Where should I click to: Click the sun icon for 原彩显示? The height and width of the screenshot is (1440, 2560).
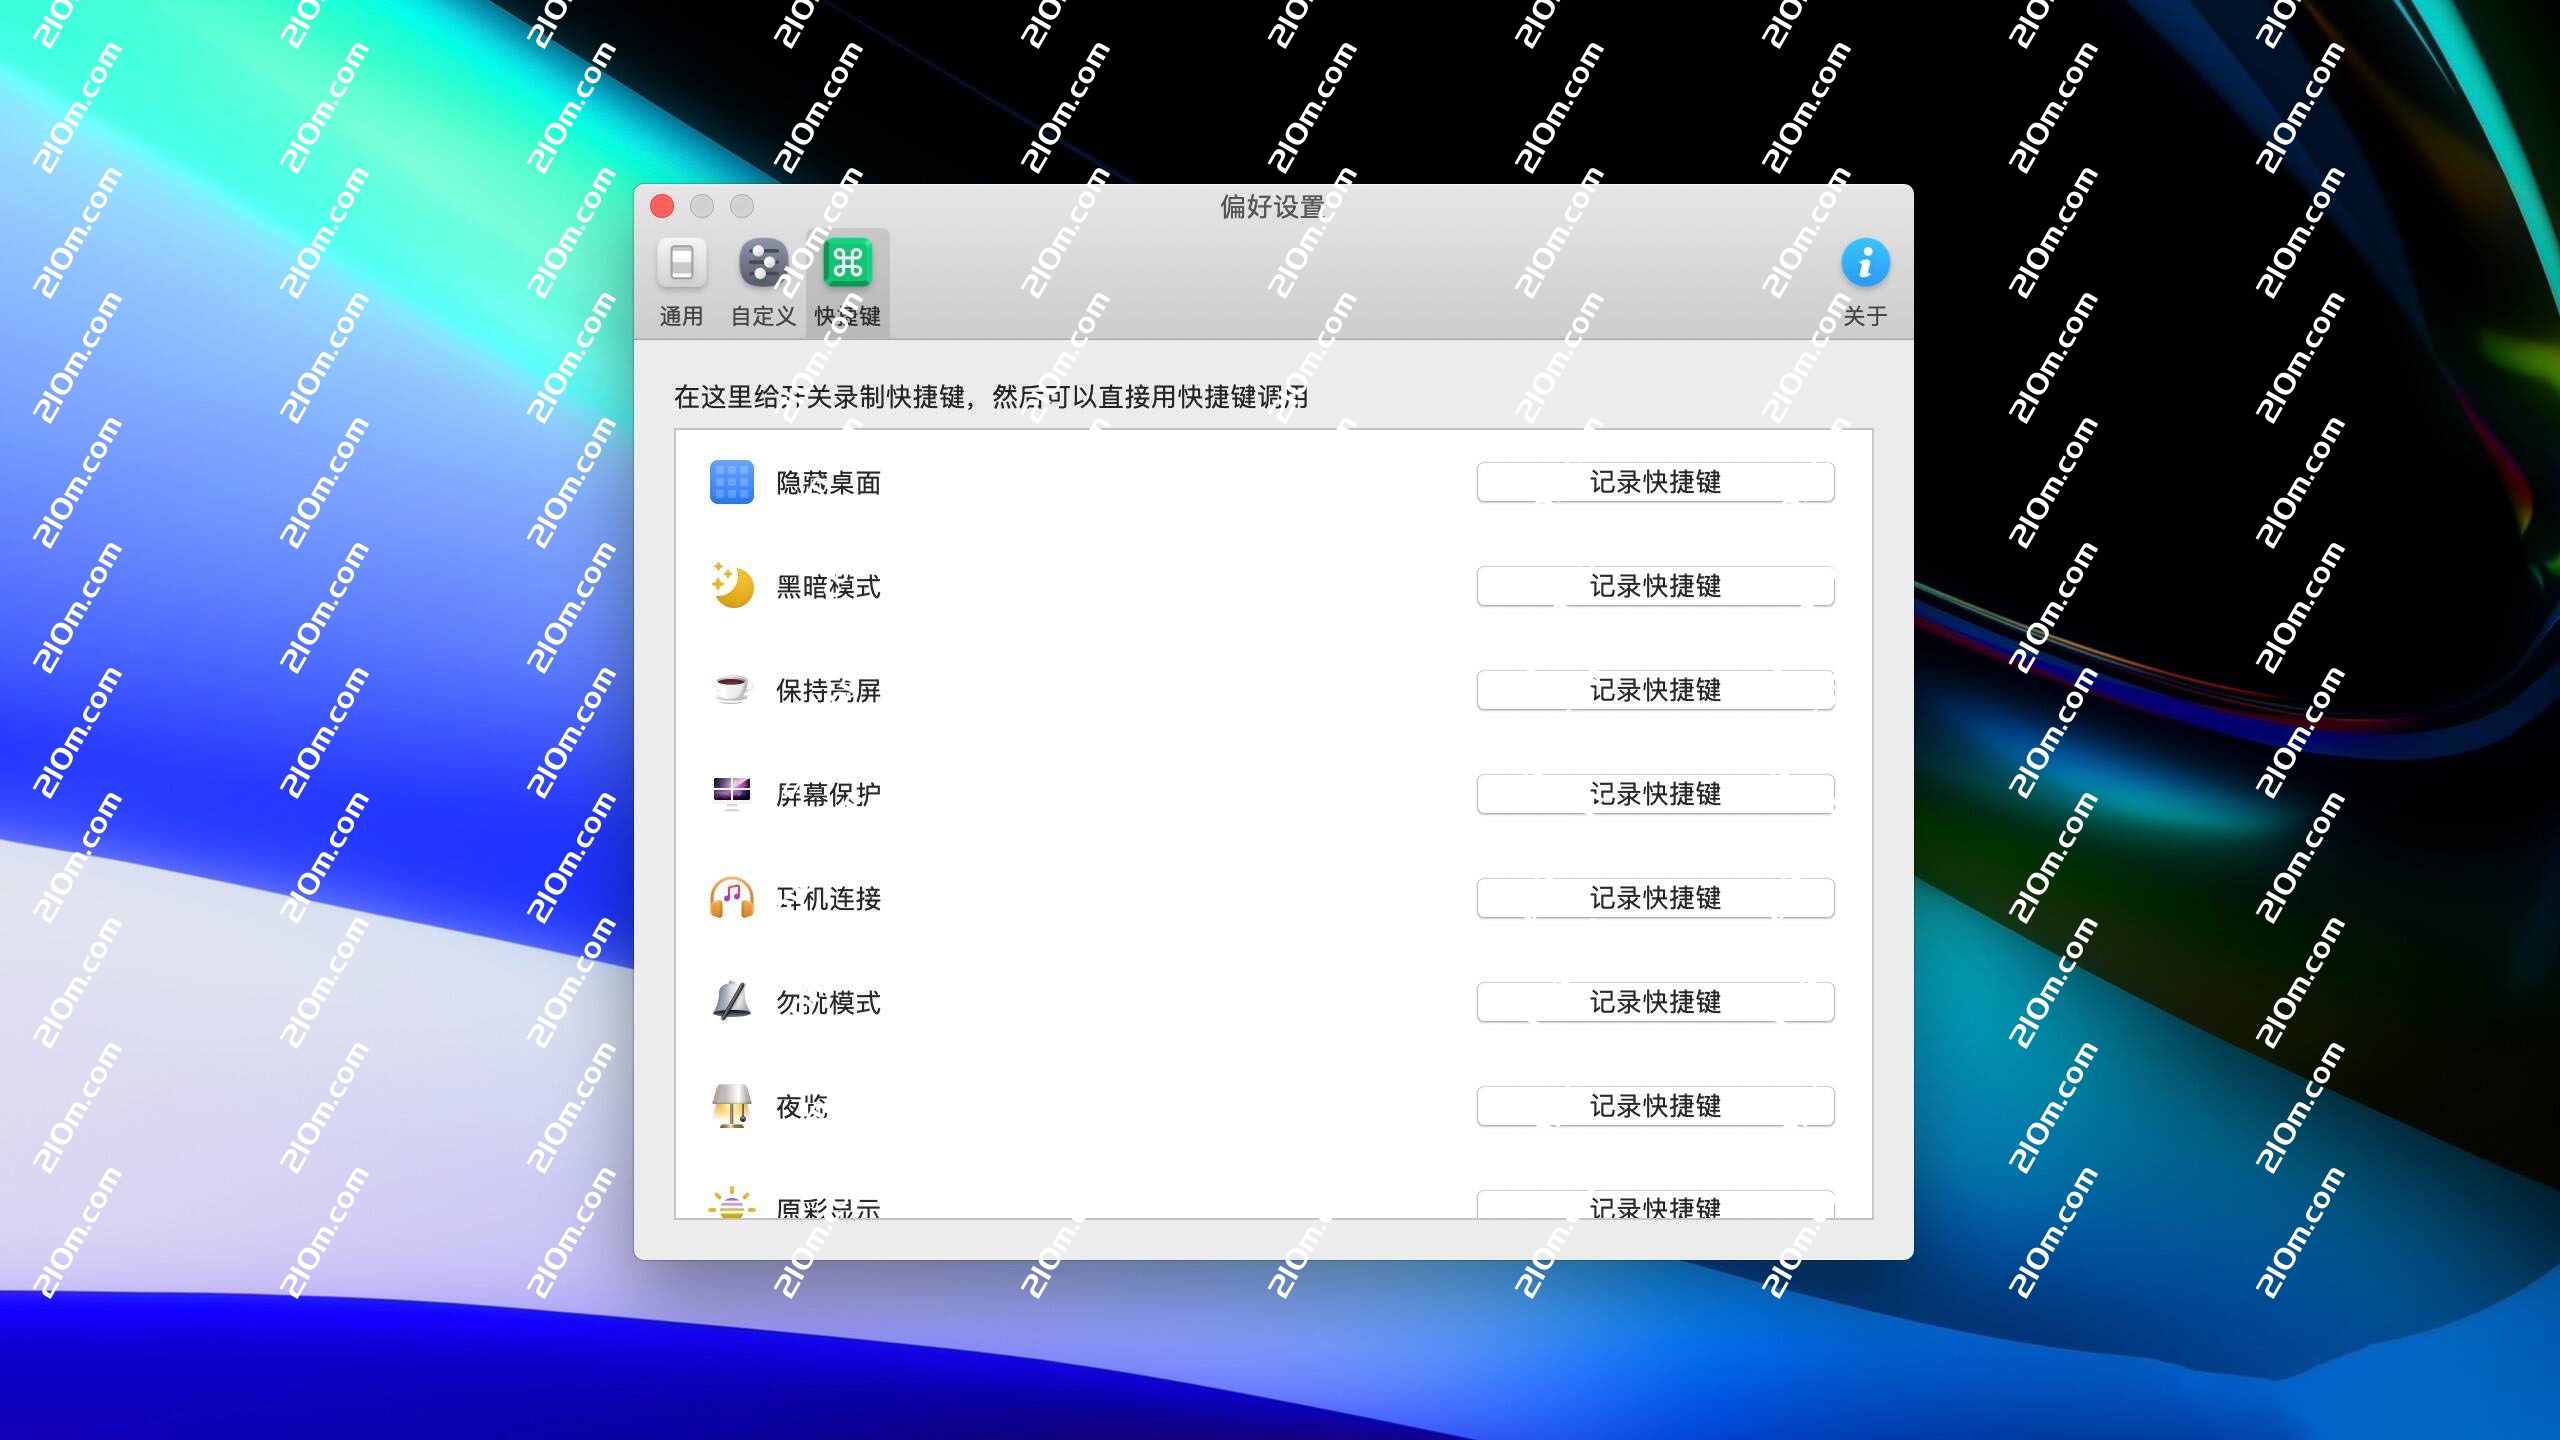point(732,1203)
